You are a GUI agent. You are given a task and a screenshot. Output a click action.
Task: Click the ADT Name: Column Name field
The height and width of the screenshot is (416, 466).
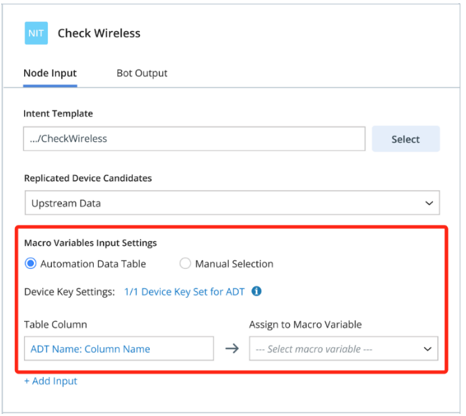pos(119,348)
